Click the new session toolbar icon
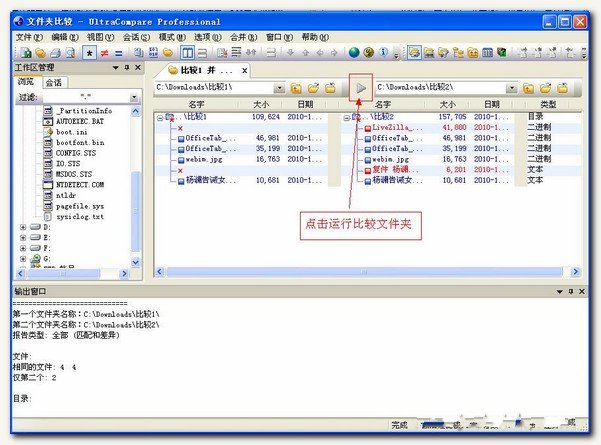601x445 pixels. 26,53
